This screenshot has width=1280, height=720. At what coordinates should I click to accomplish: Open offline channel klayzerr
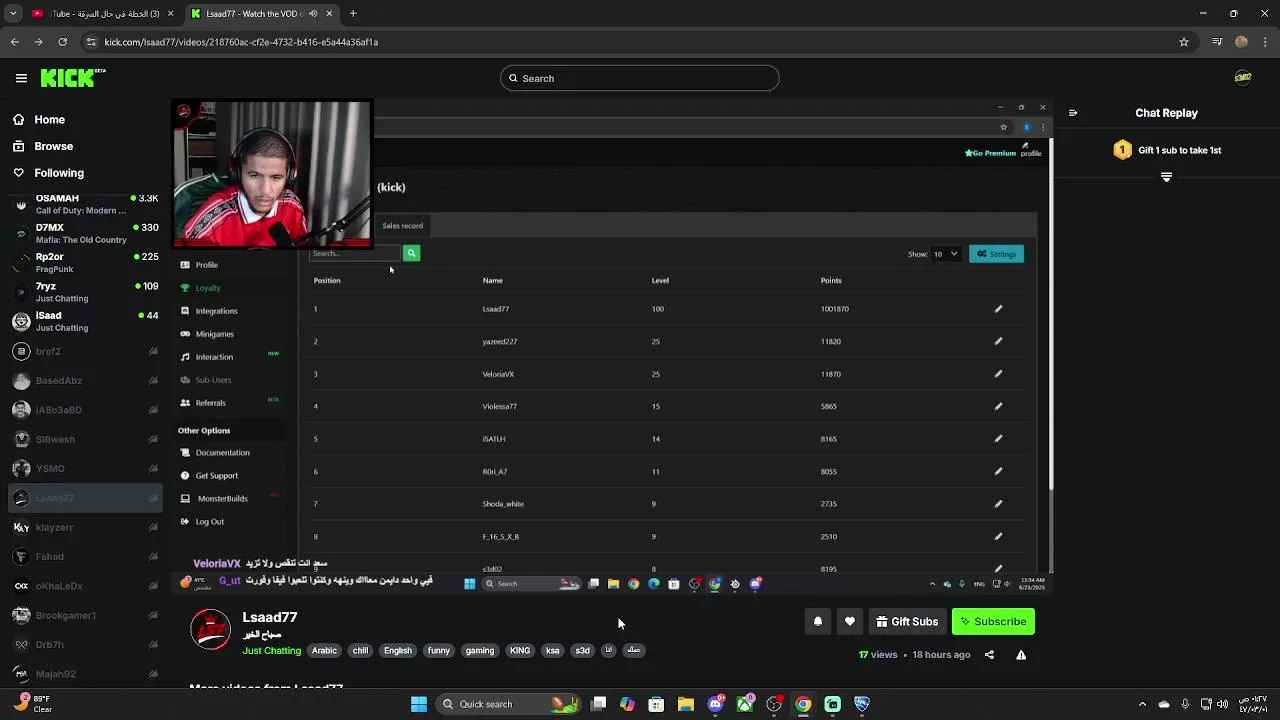(85, 528)
